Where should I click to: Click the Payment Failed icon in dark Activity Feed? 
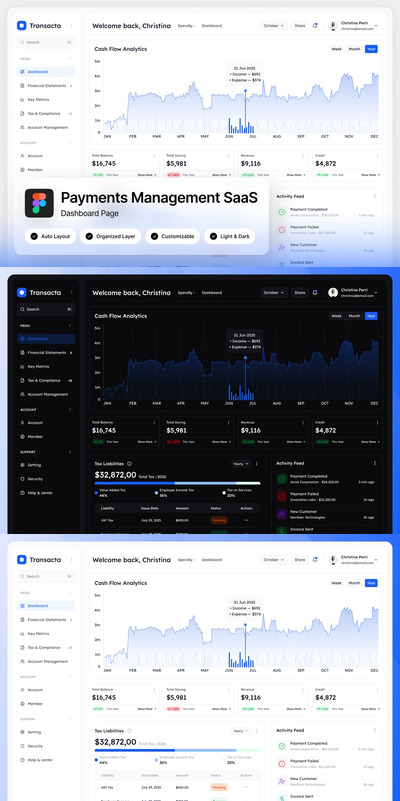281,497
